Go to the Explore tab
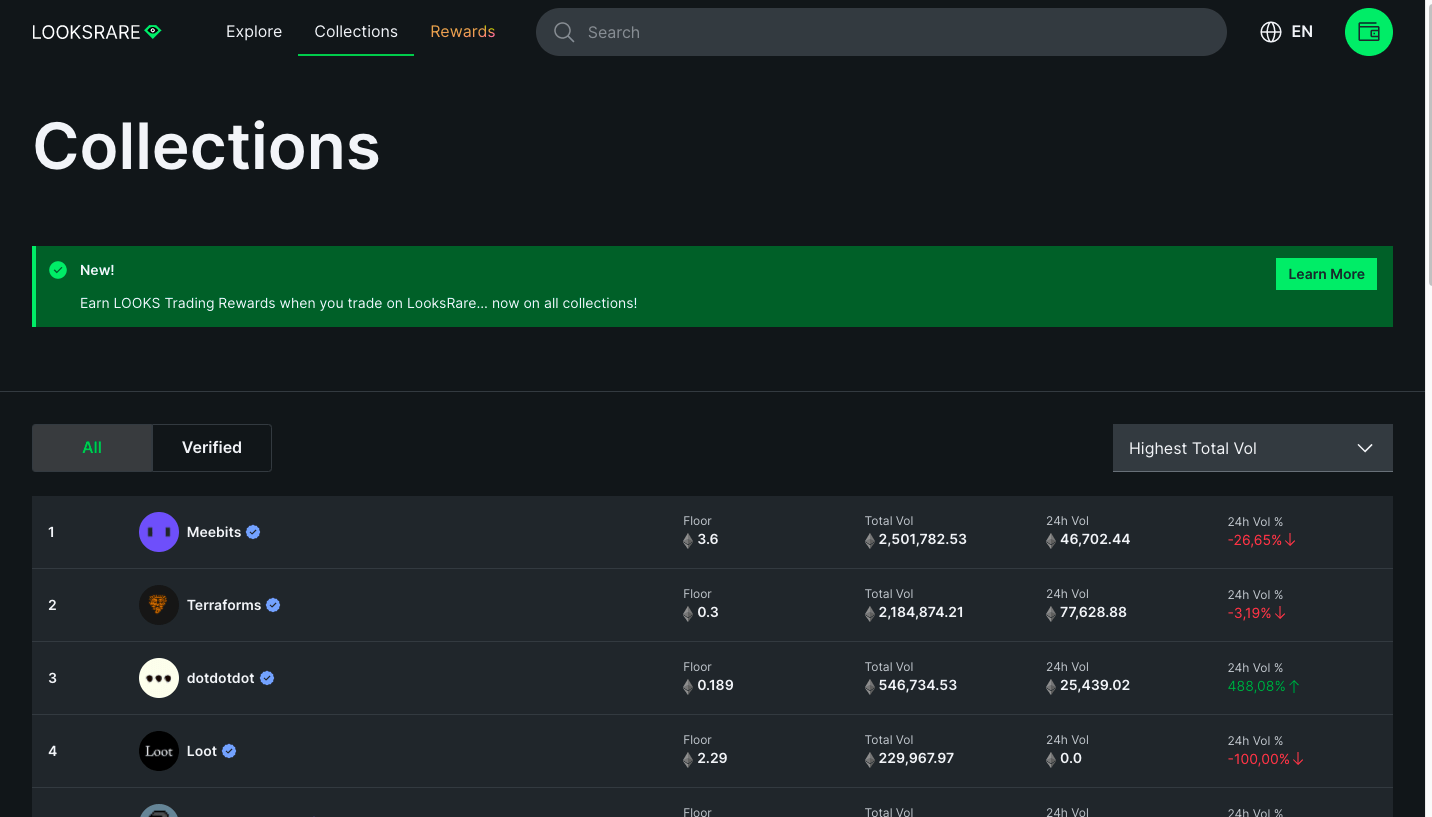Screen dimensions: 1432x817 (254, 32)
